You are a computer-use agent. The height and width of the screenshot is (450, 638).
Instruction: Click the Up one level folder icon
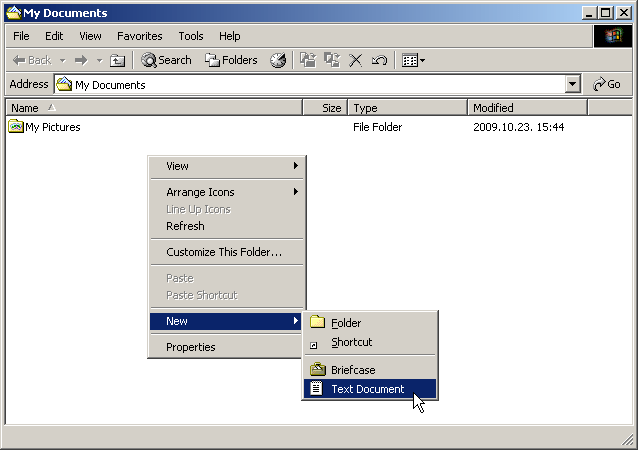(117, 61)
